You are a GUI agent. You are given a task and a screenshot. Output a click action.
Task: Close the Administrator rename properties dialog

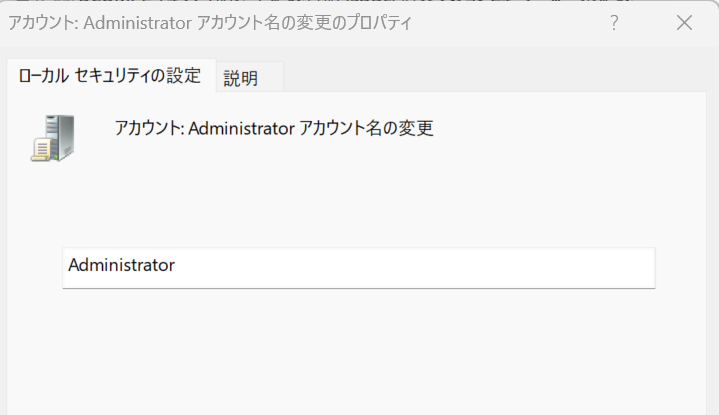coord(684,22)
